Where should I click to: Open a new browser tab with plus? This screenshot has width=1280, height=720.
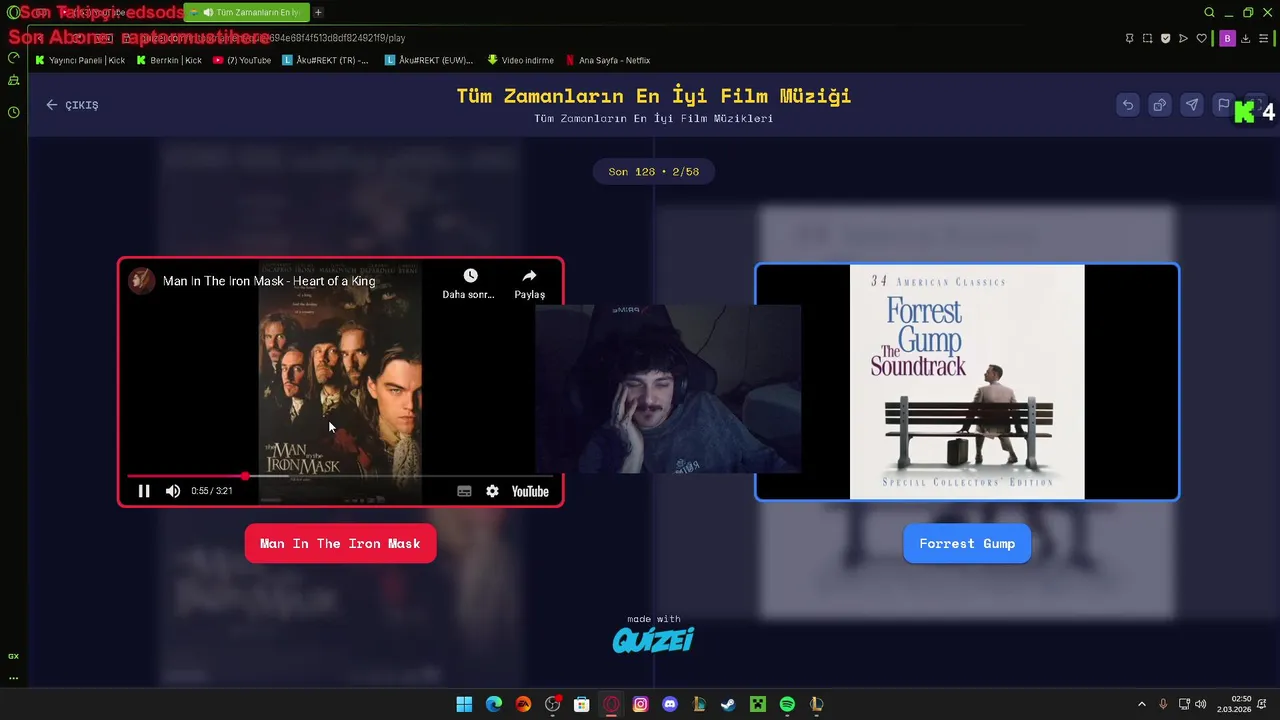[x=318, y=12]
